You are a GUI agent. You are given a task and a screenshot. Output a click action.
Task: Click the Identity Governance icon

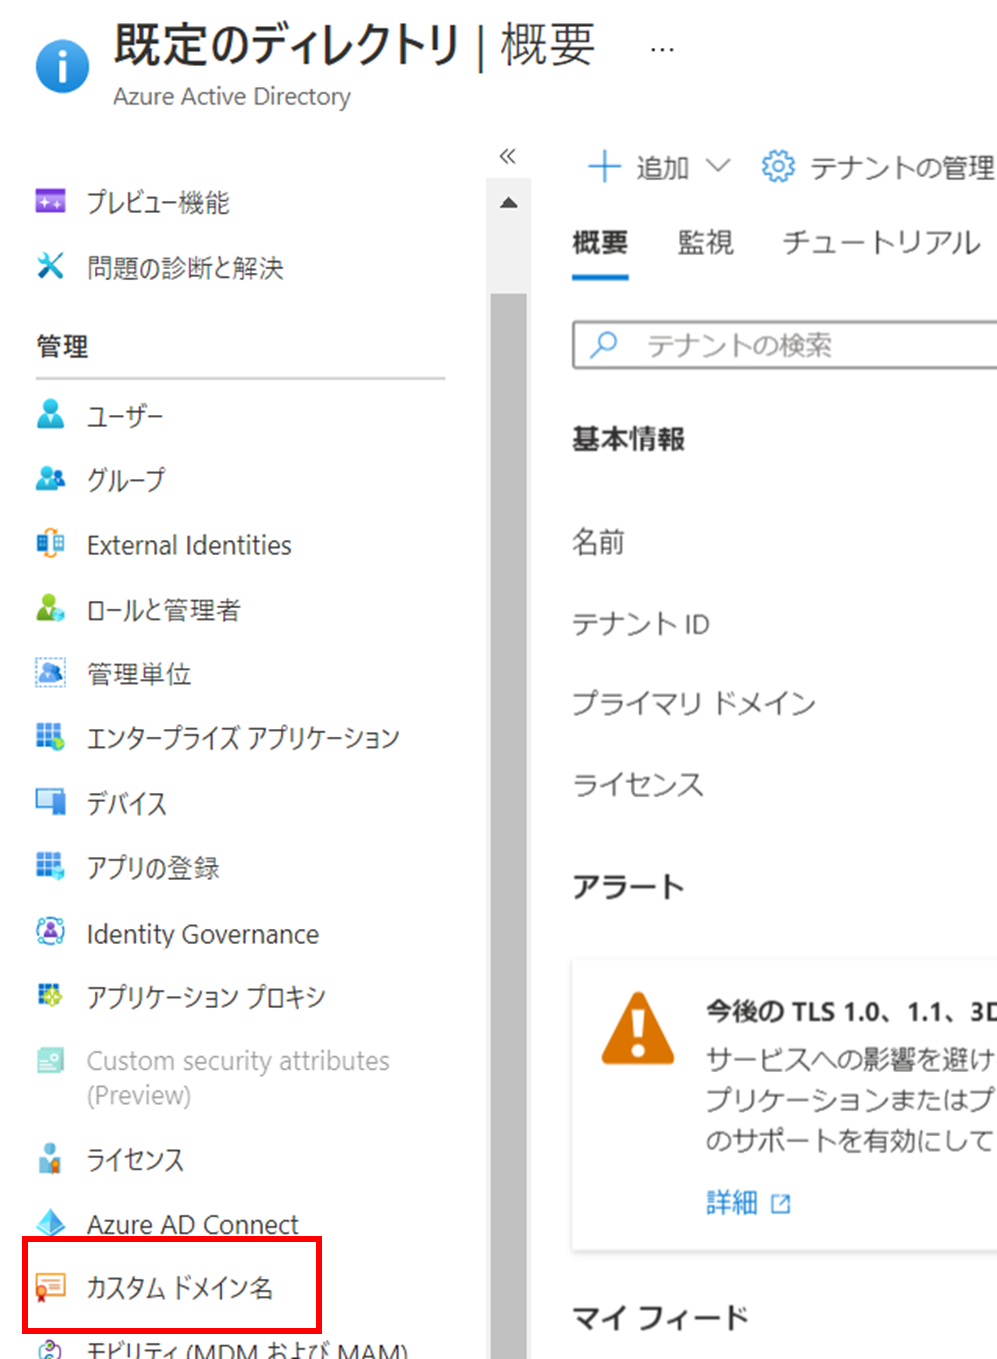point(50,931)
